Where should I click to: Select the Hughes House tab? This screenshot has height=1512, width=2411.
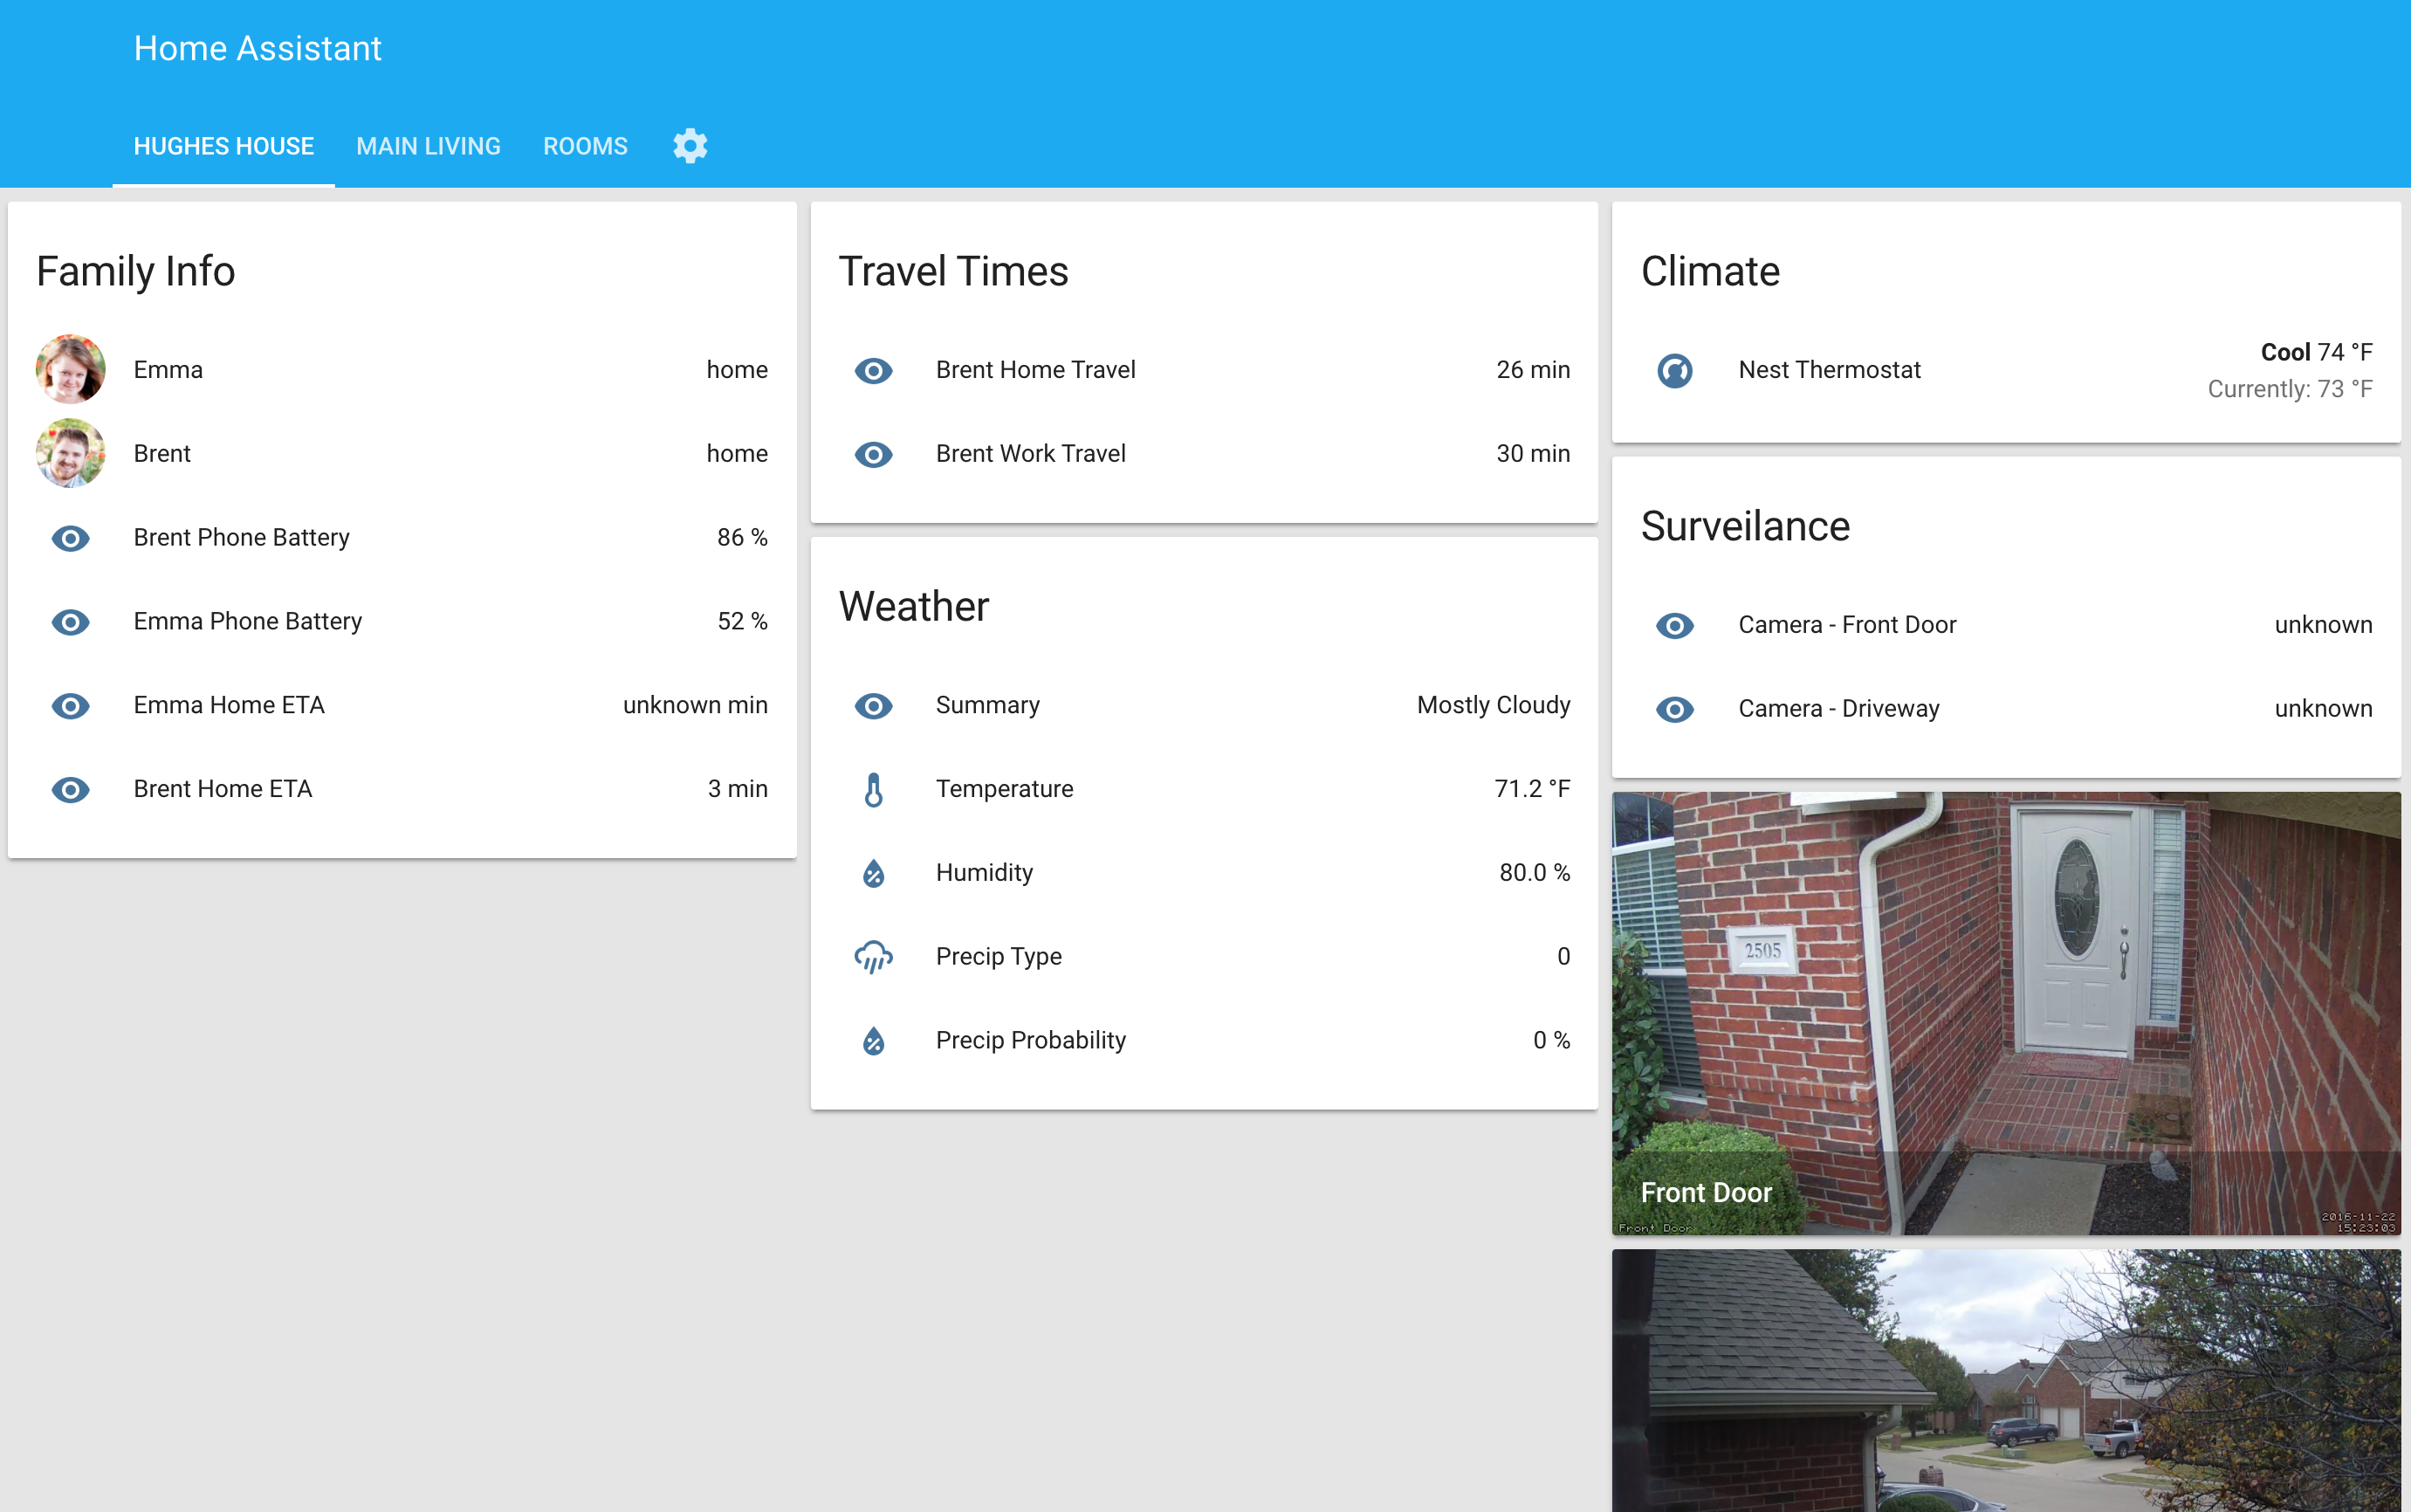pos(223,146)
